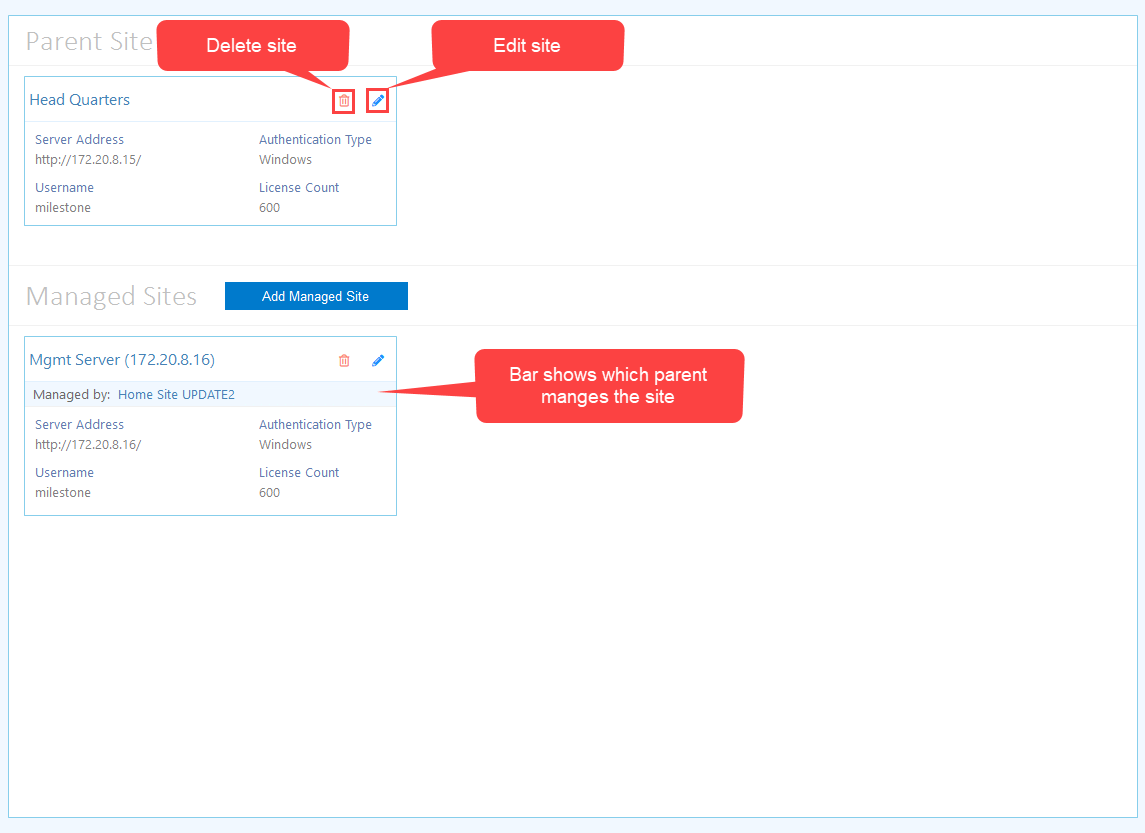1145x833 pixels.
Task: Follow the Home Site UPDATE2 link
Action: (x=176, y=395)
